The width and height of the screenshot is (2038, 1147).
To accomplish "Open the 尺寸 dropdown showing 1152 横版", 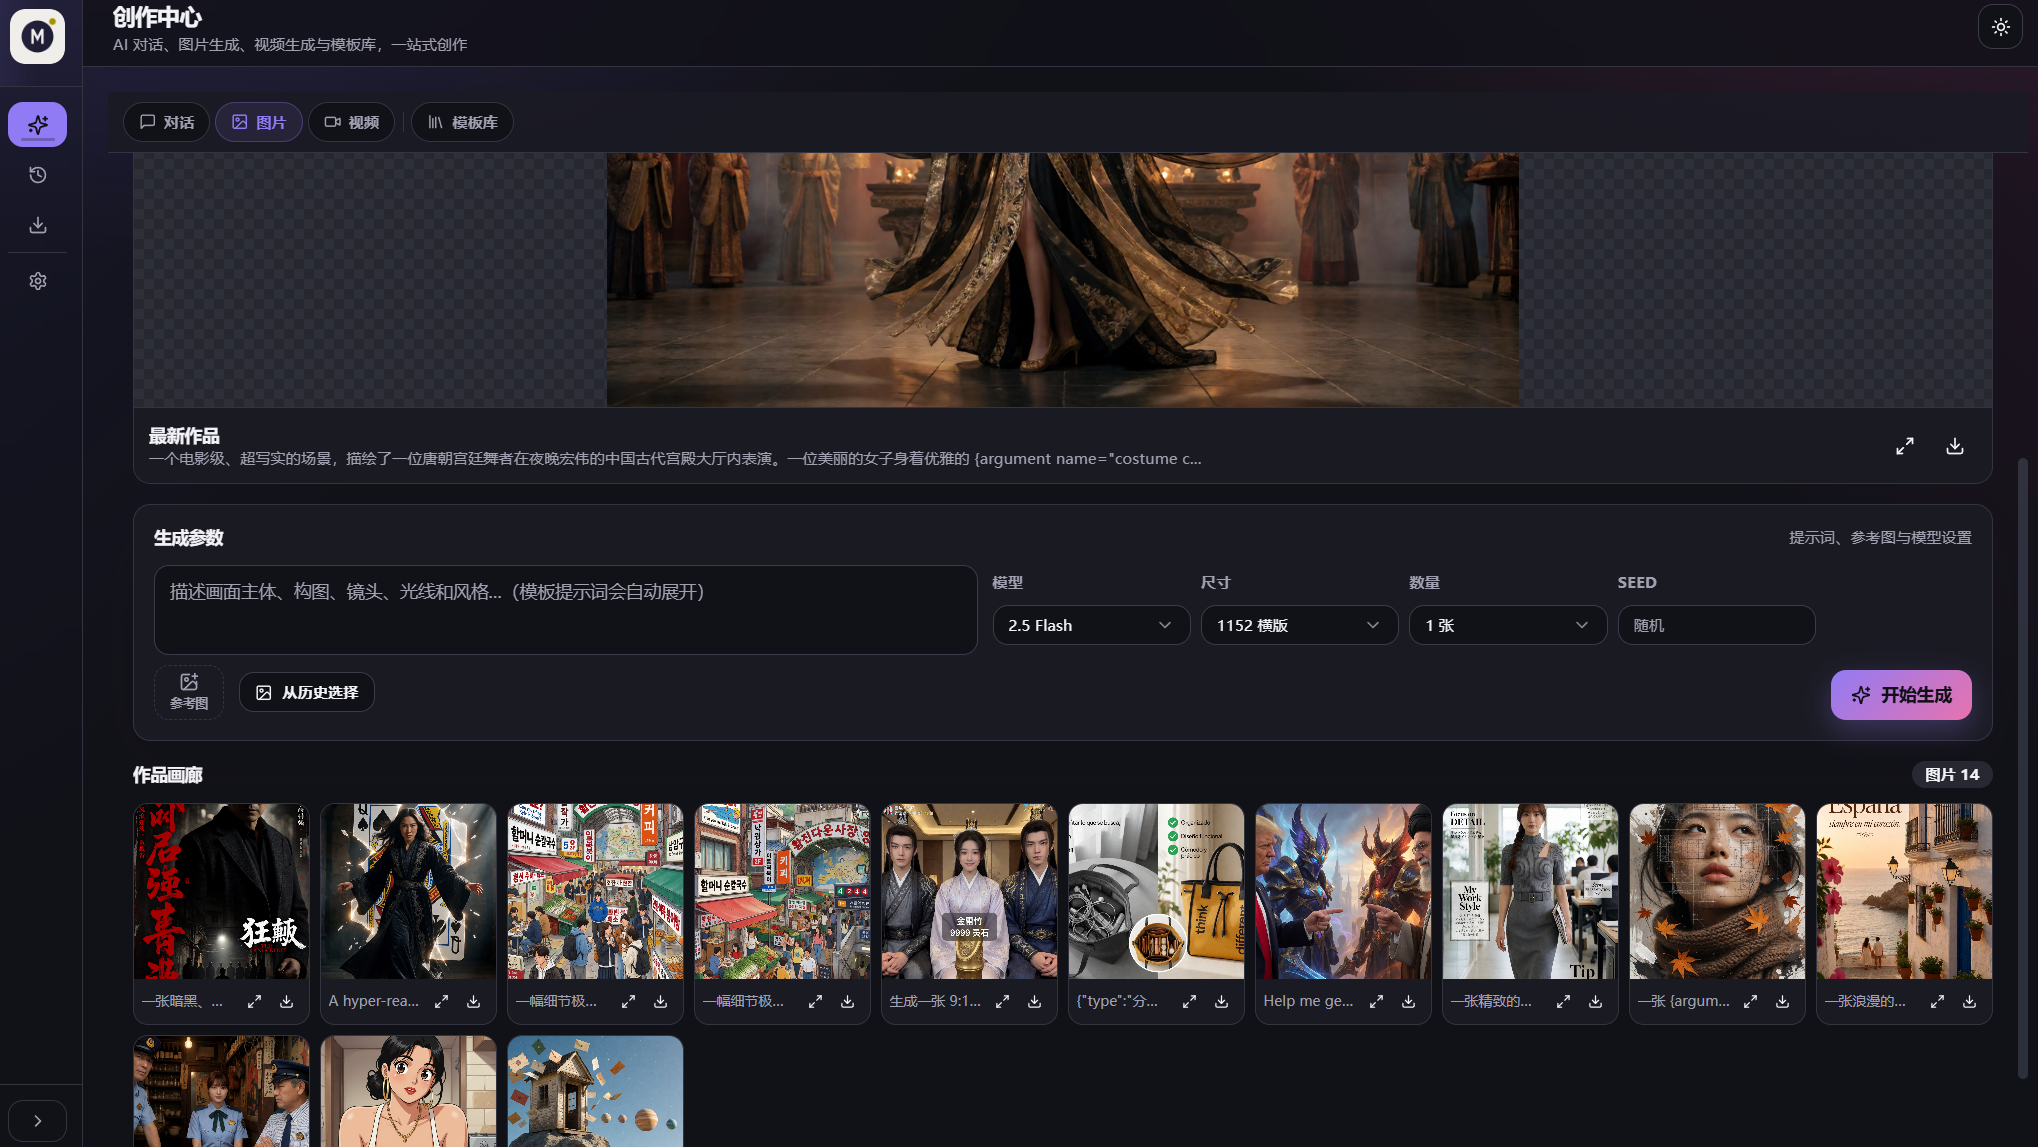I will pyautogui.click(x=1299, y=625).
